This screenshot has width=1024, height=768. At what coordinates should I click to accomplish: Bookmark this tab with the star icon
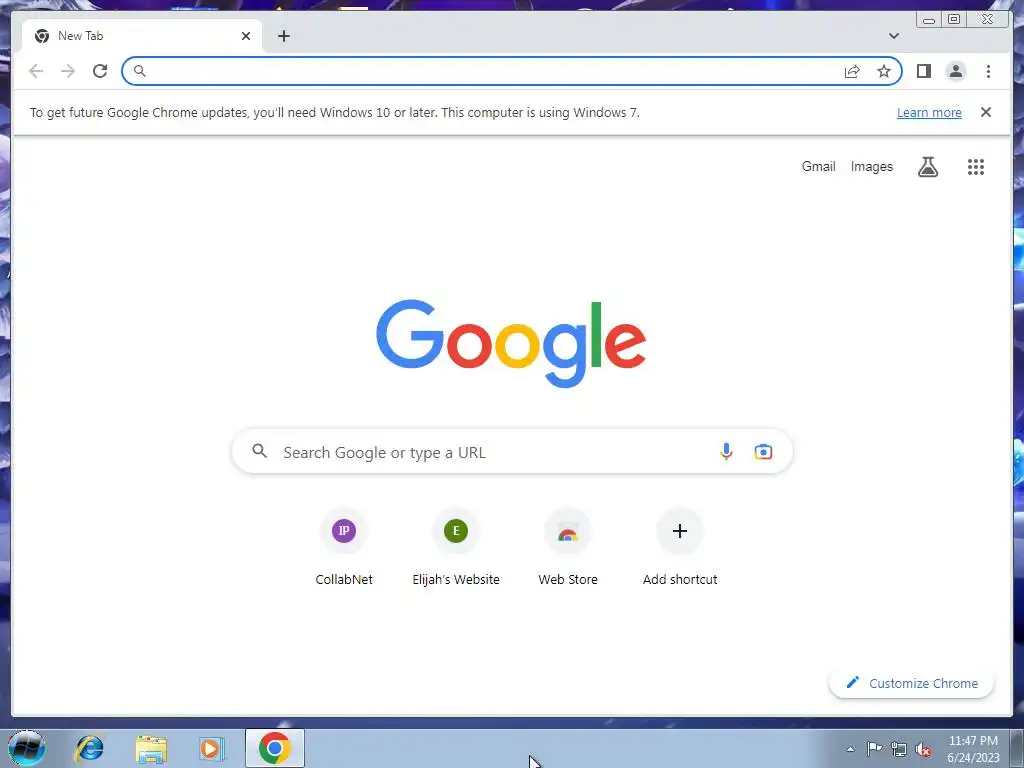(x=884, y=71)
